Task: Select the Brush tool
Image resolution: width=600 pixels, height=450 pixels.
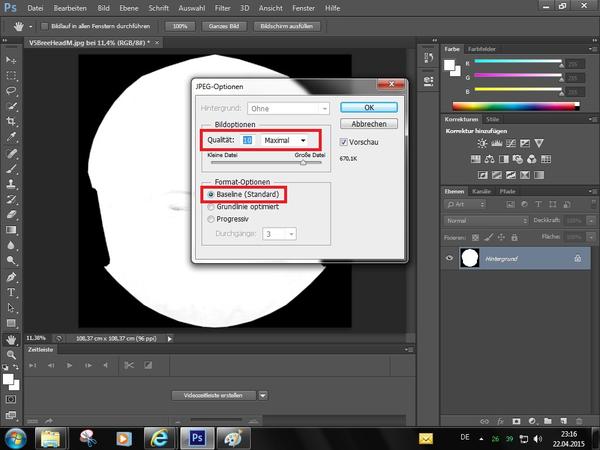Action: coord(11,169)
